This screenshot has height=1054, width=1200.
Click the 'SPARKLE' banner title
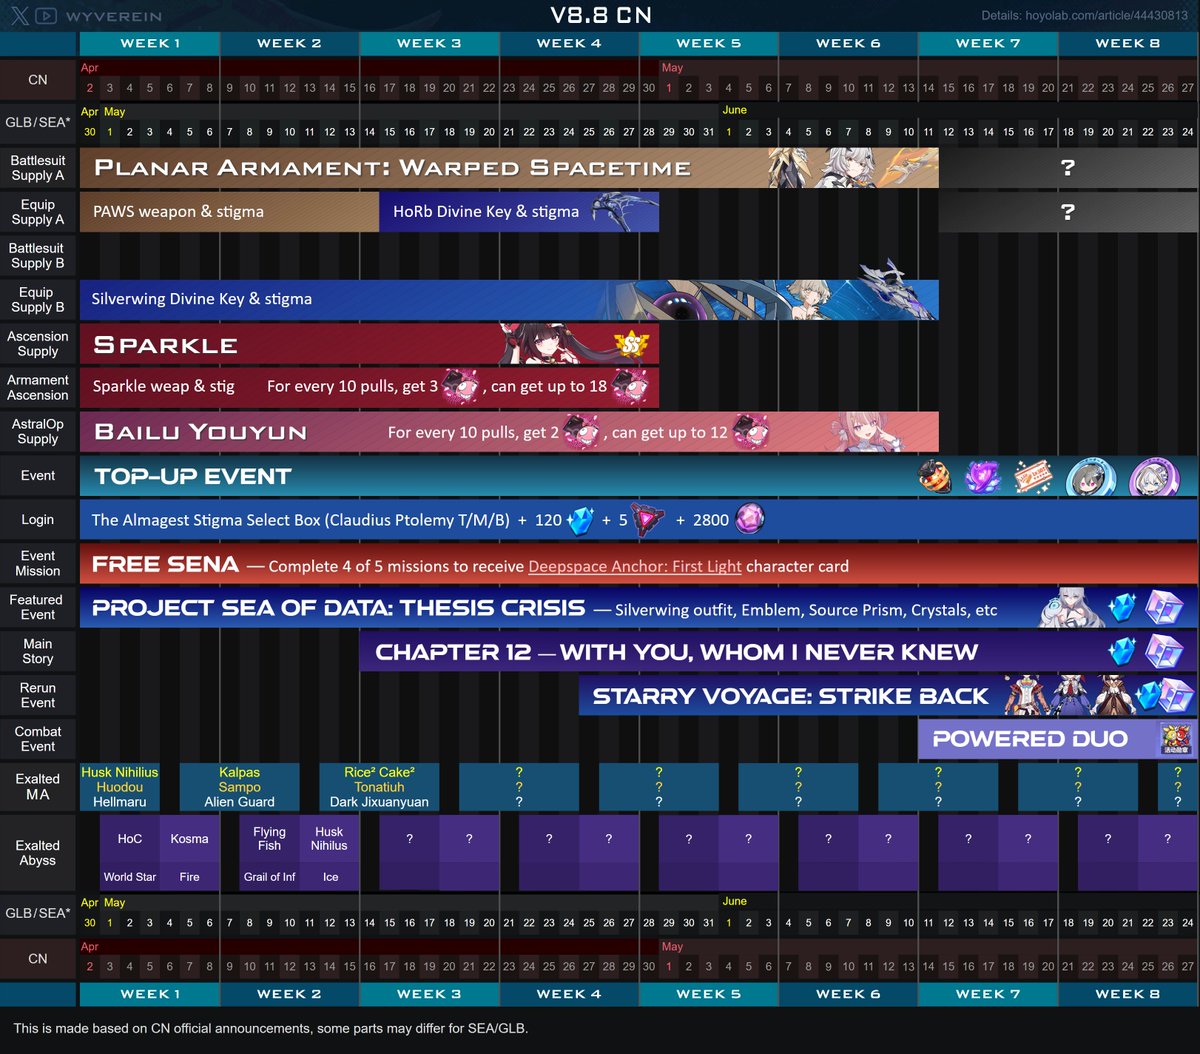point(165,345)
